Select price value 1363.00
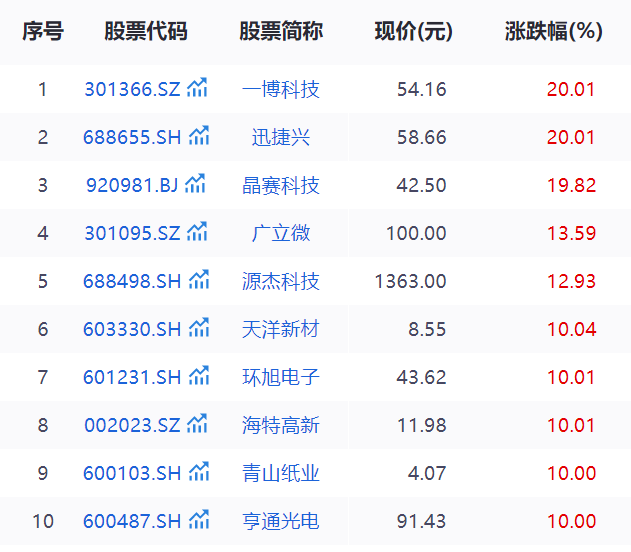The width and height of the screenshot is (631, 552). (x=410, y=281)
